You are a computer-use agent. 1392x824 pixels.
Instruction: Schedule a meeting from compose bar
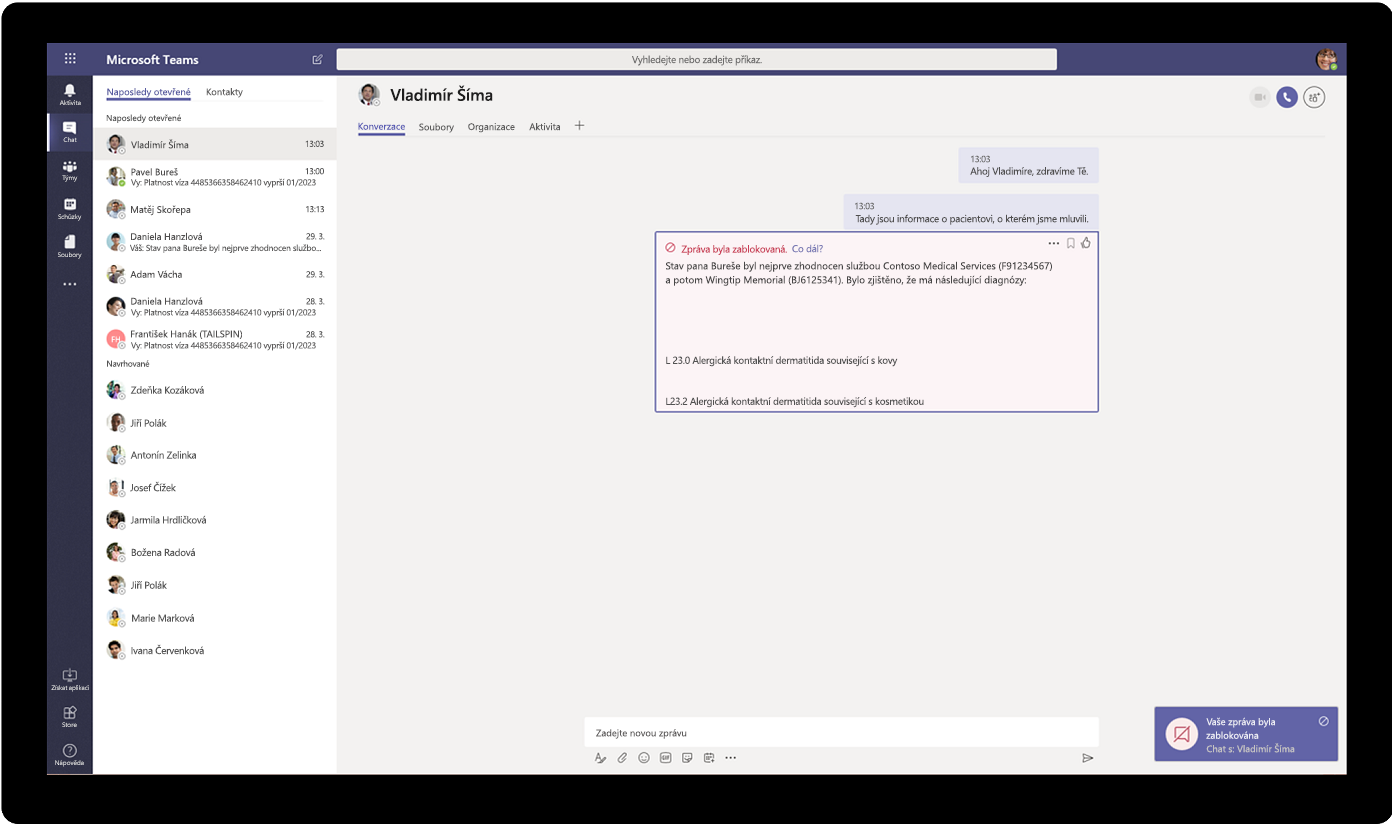point(709,758)
